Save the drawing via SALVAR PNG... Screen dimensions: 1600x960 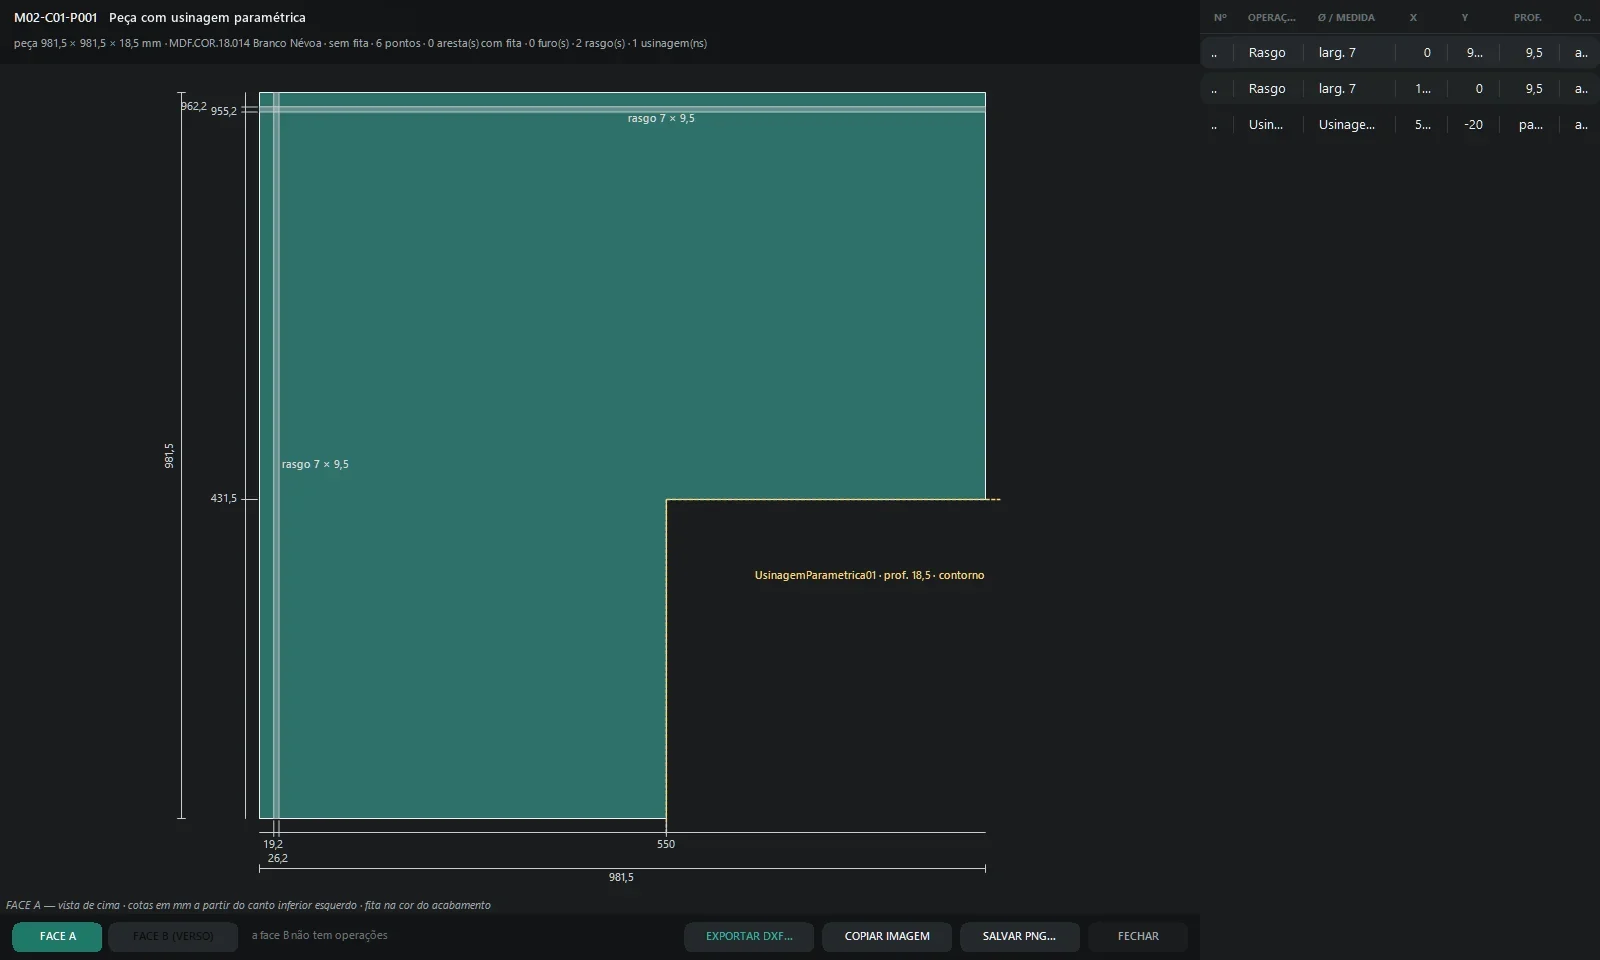[1019, 937]
